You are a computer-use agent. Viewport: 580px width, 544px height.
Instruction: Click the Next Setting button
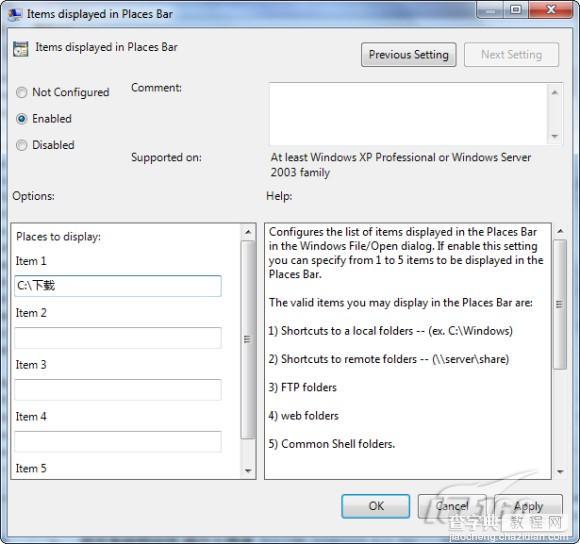click(x=511, y=55)
